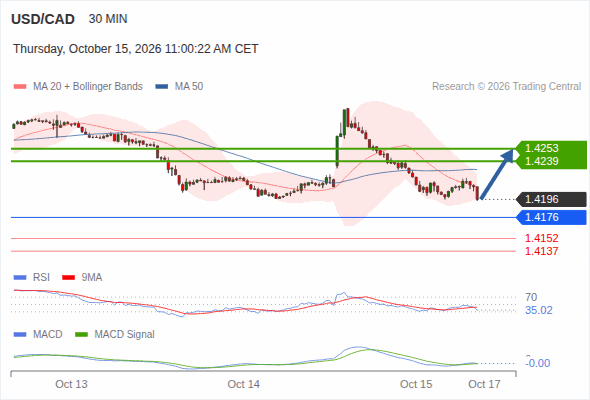The height and width of the screenshot is (400, 590).
Task: Click the blue upward forecast arrow
Action: 497,174
